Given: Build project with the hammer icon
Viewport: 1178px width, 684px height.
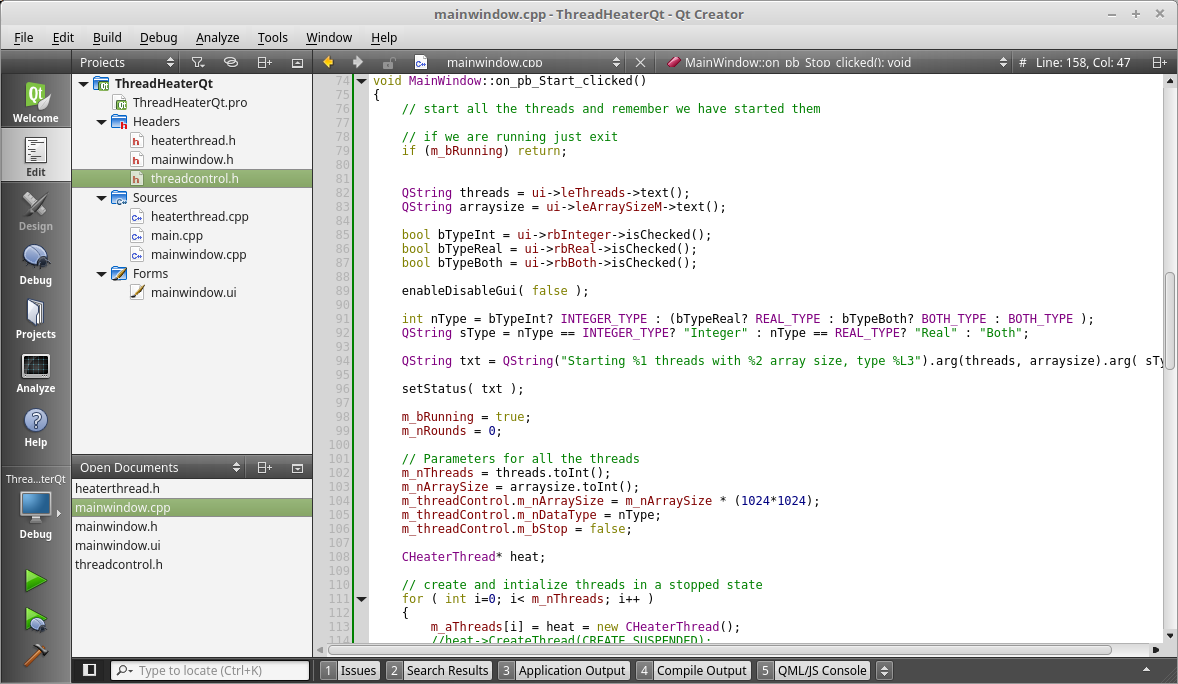Looking at the screenshot, I should (36, 654).
